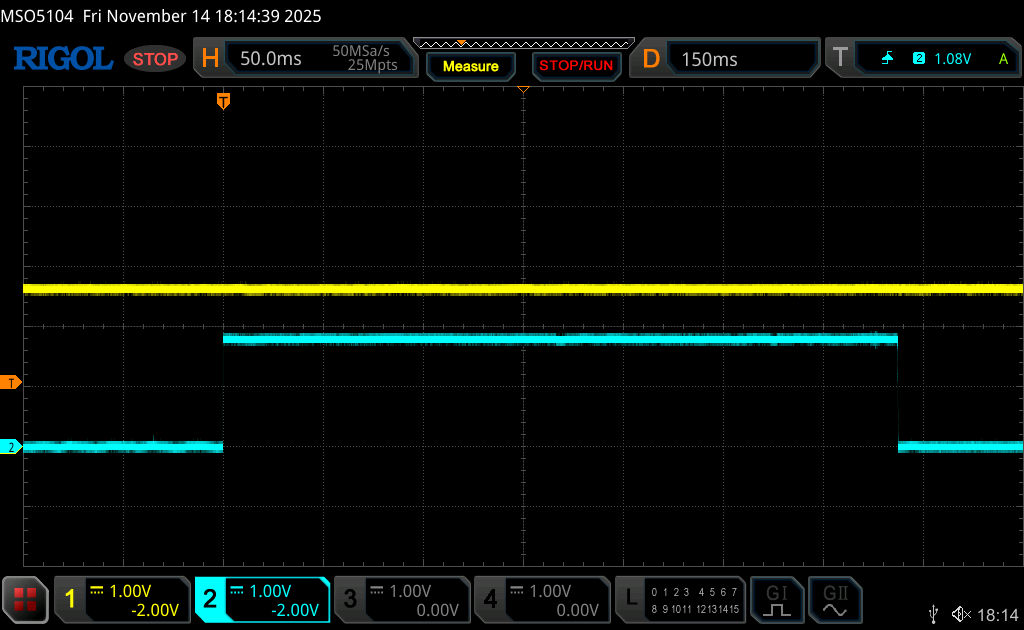Mute the speaker icon in the corner
This screenshot has width=1024, height=630.
click(x=960, y=614)
